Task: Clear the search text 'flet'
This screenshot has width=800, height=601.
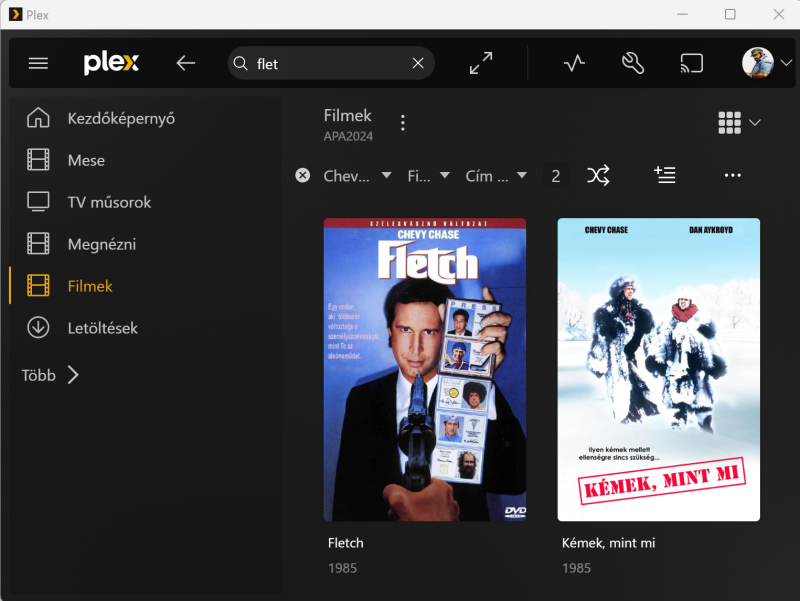Action: [x=418, y=63]
